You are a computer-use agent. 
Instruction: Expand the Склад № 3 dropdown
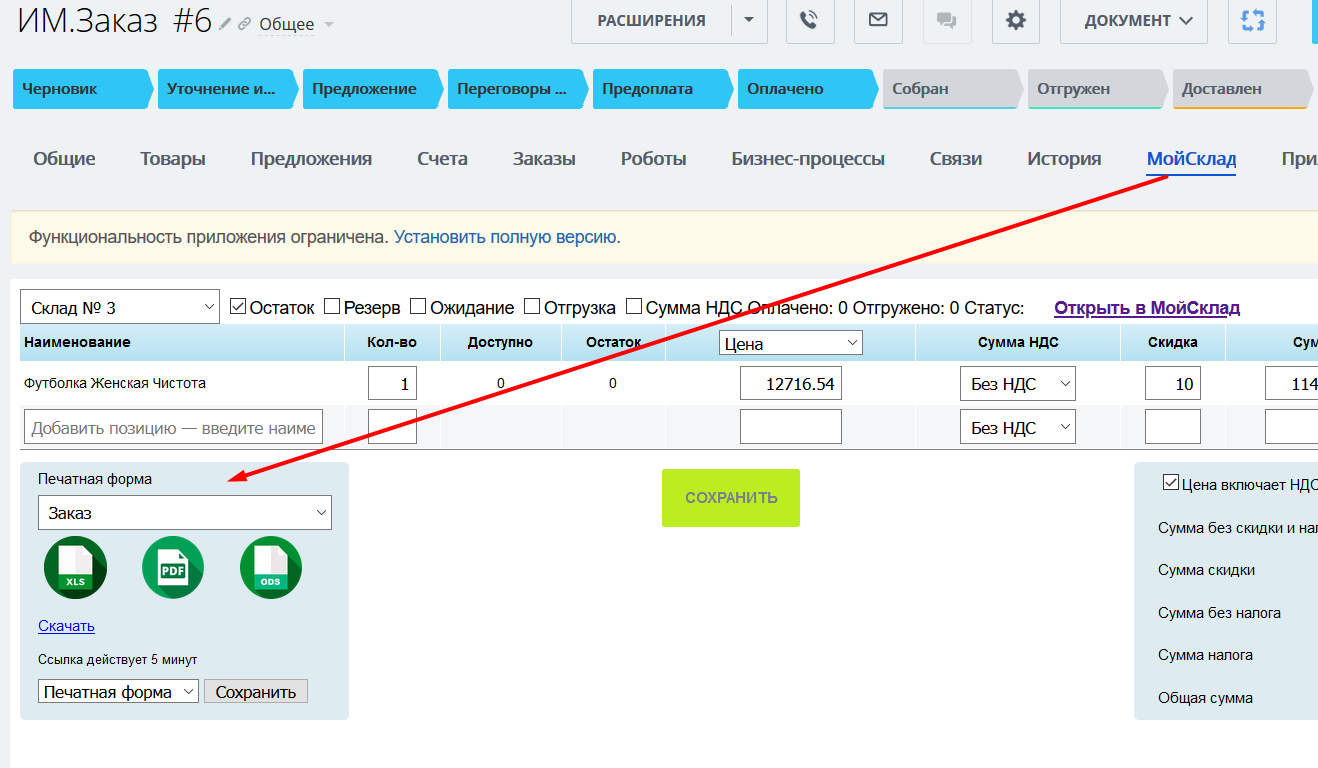pyautogui.click(x=120, y=307)
